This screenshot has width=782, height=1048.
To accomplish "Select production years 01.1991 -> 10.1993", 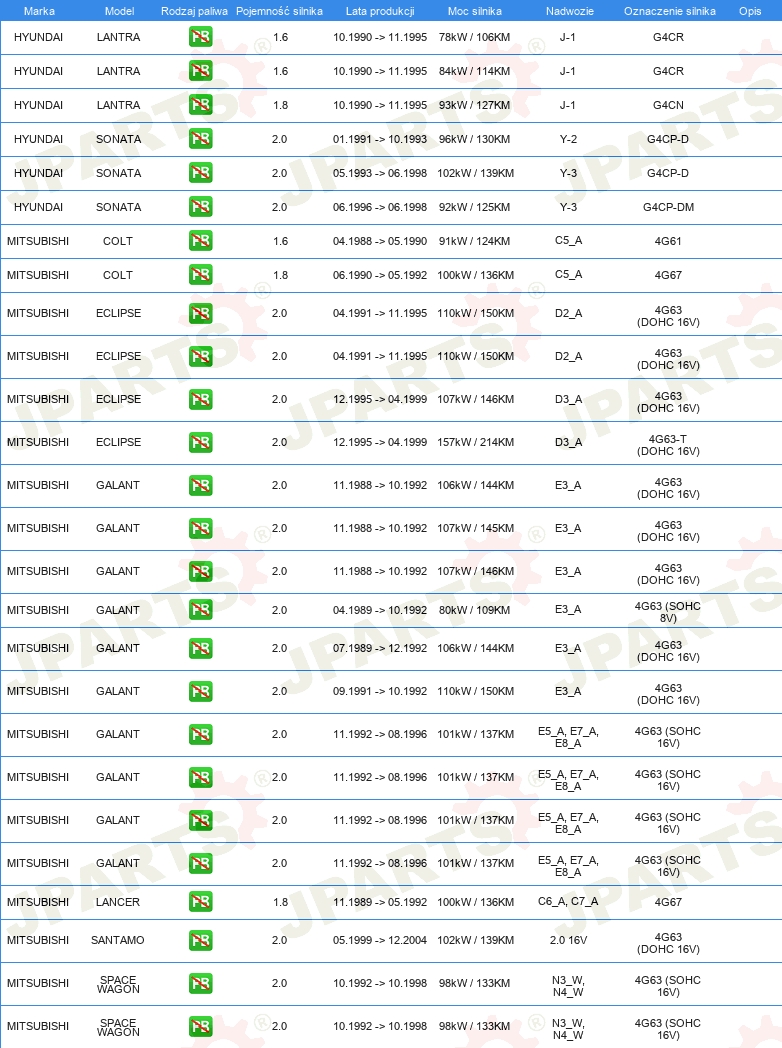I will [x=380, y=139].
